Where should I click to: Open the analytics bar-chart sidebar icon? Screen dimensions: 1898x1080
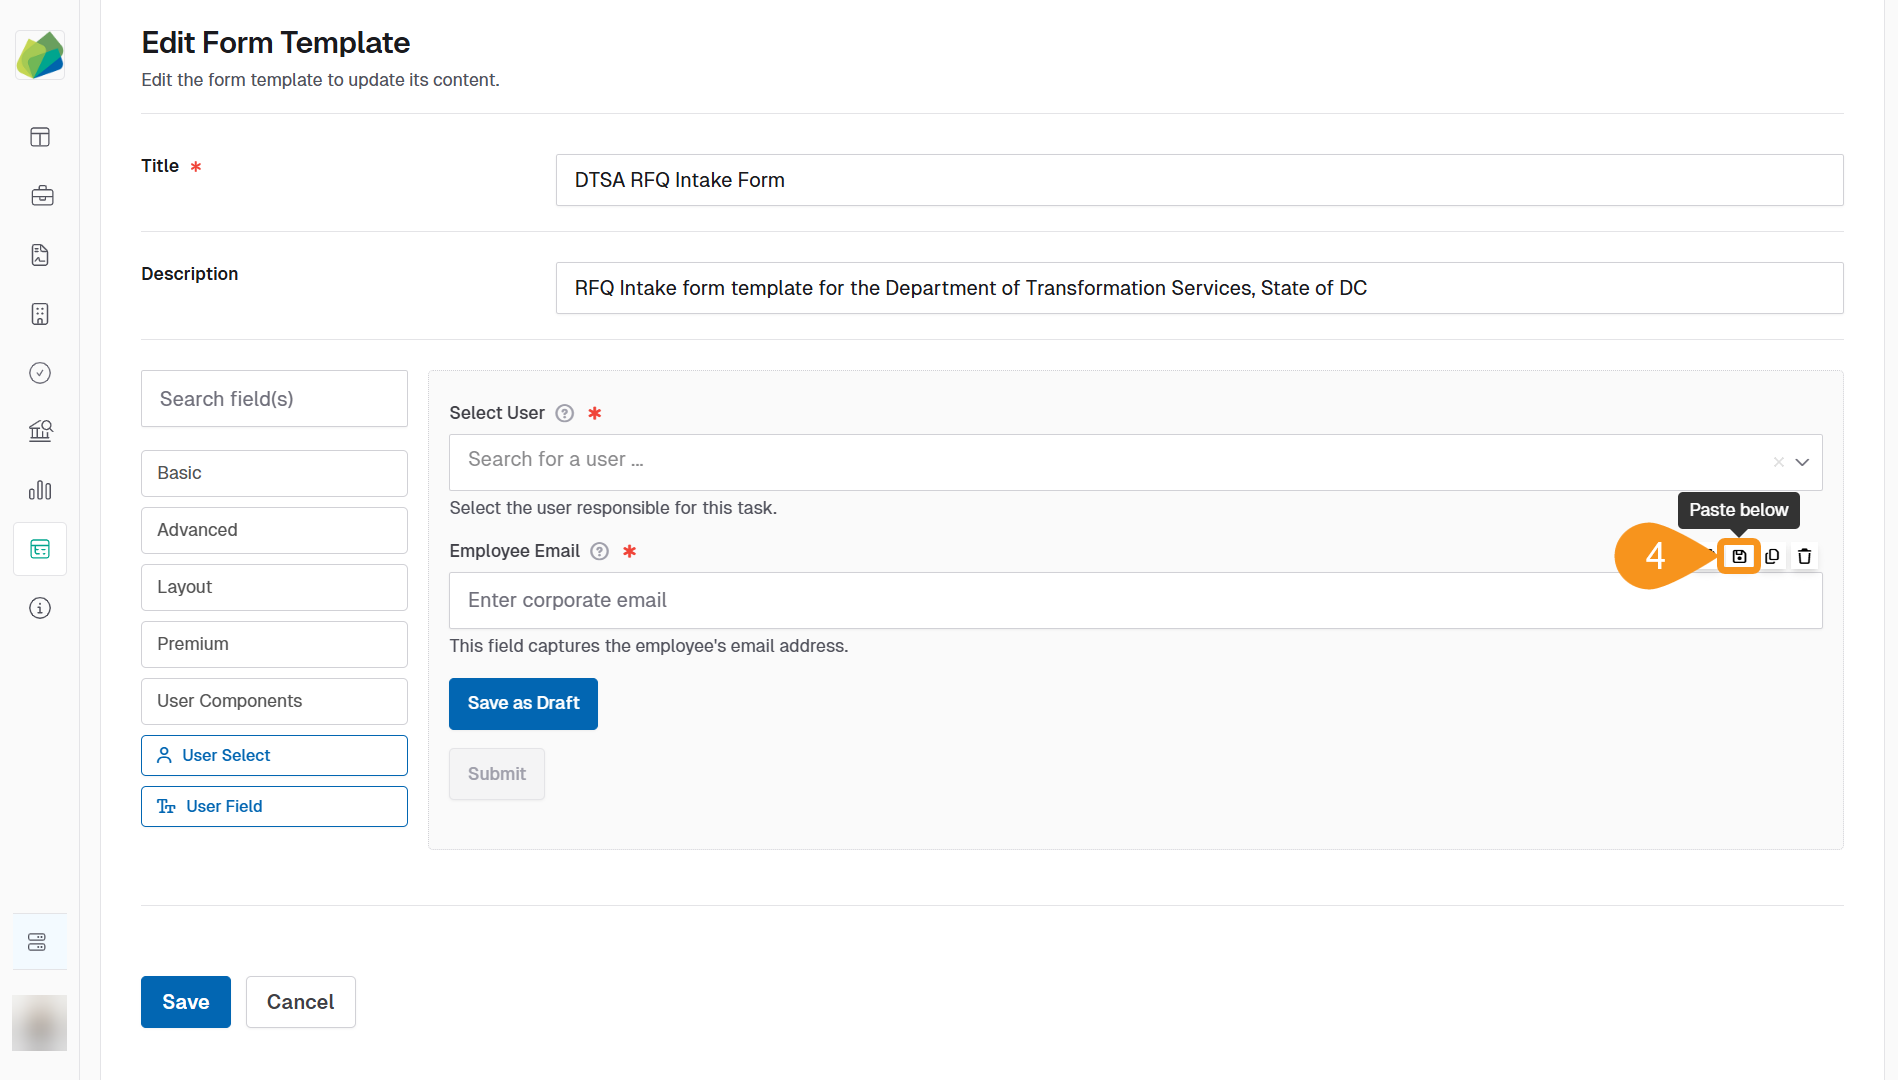[x=40, y=490]
